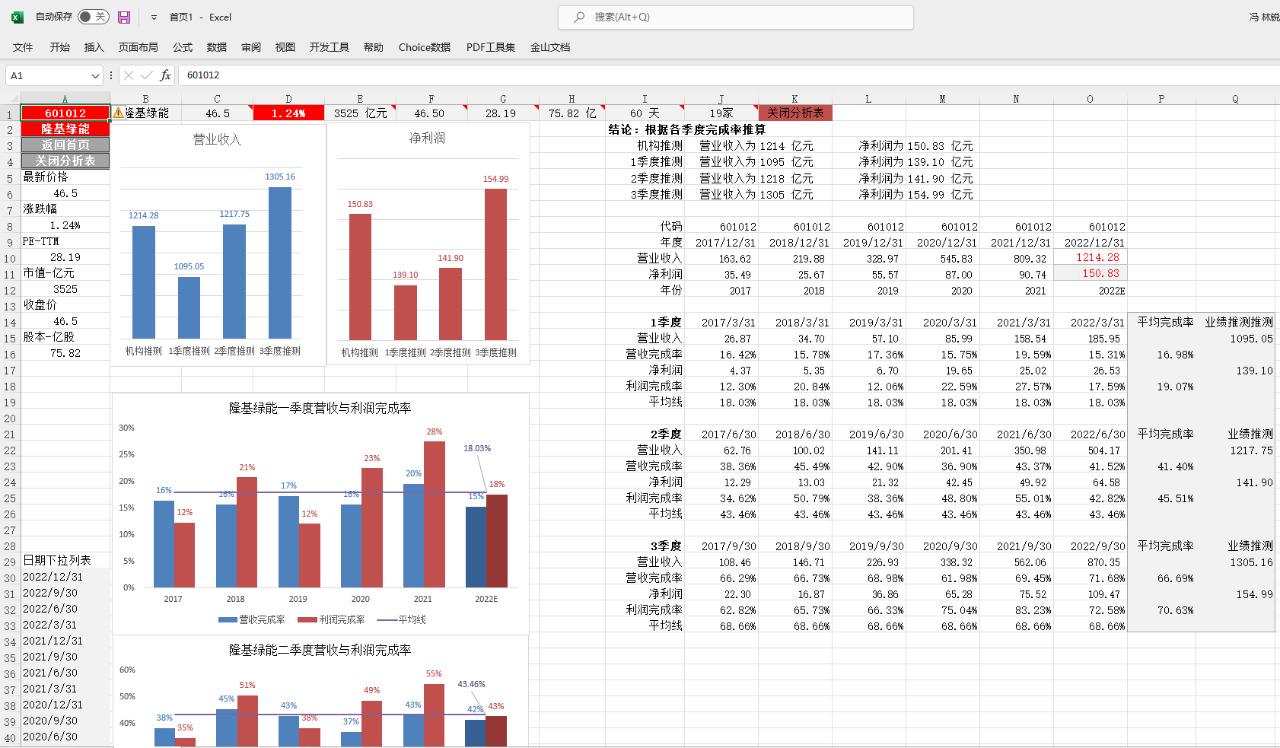Save the workbook with the floppy icon

point(124,17)
